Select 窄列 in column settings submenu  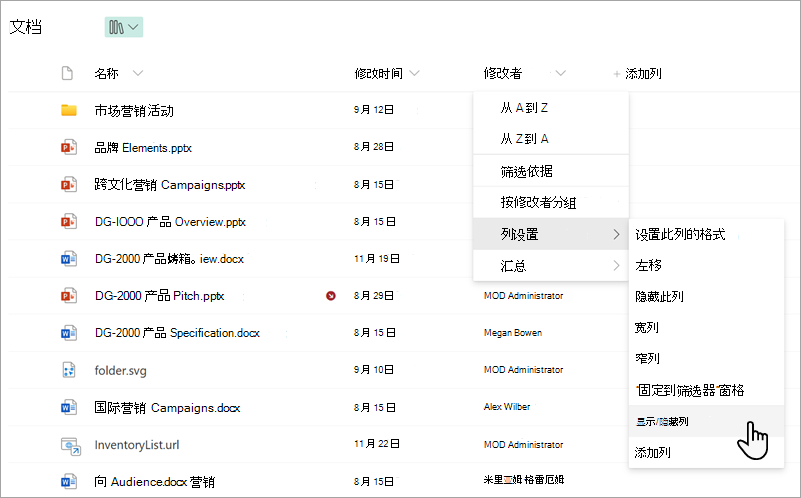(x=706, y=359)
